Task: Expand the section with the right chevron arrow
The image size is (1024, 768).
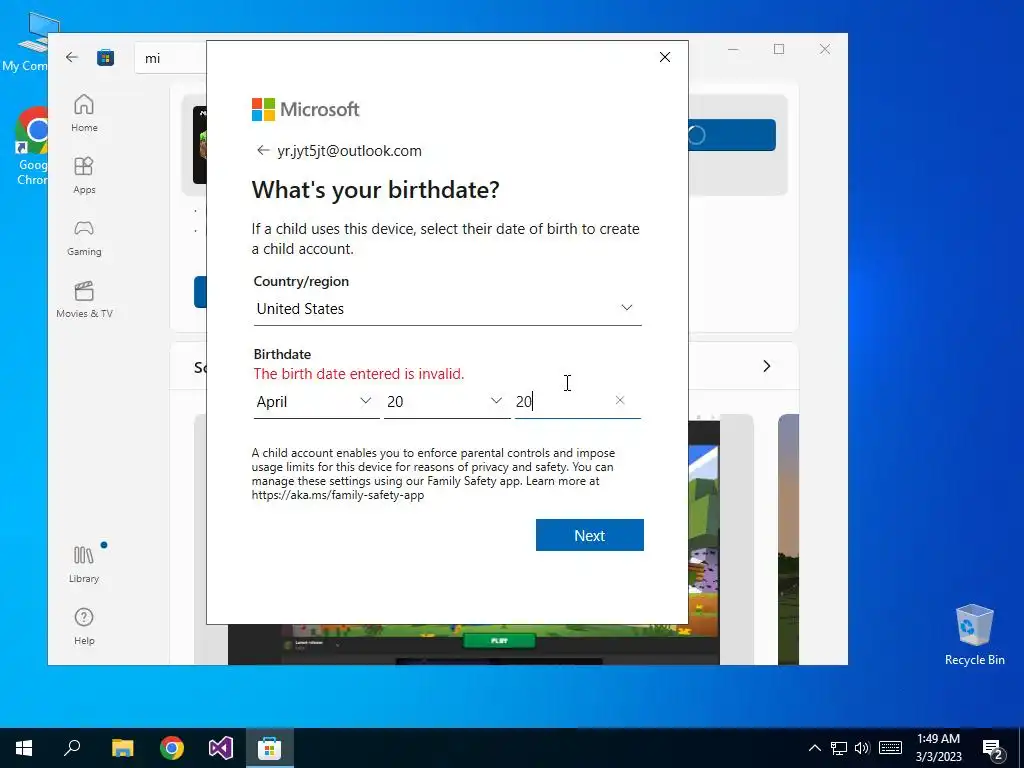Action: [x=767, y=366]
